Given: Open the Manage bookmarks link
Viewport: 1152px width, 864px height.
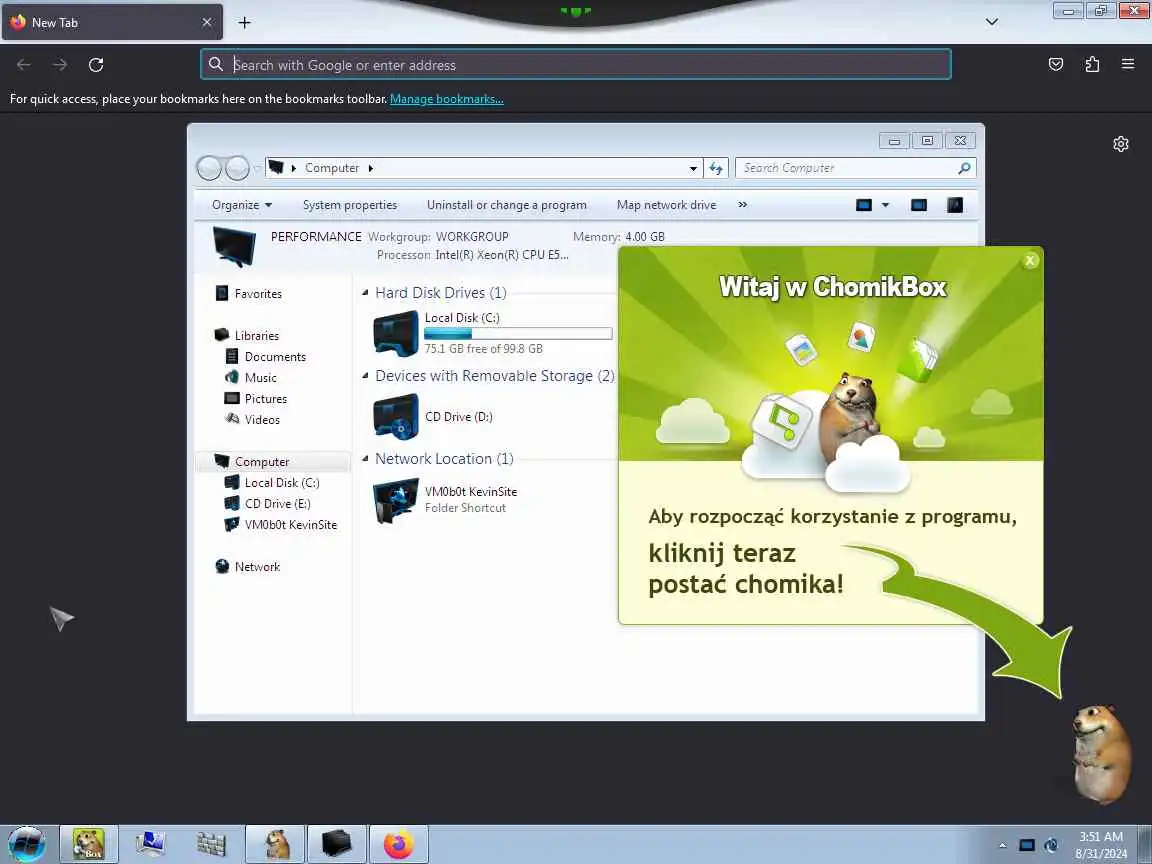Looking at the screenshot, I should point(447,99).
